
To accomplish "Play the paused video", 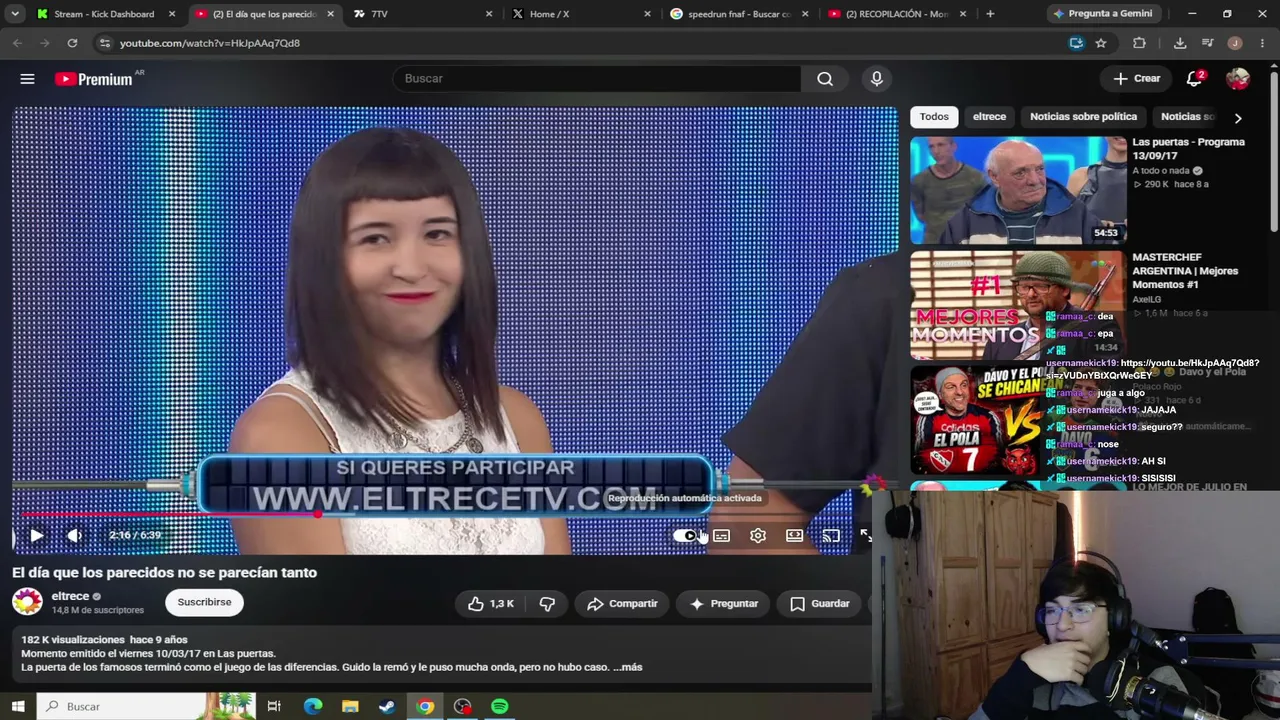I will coord(36,535).
